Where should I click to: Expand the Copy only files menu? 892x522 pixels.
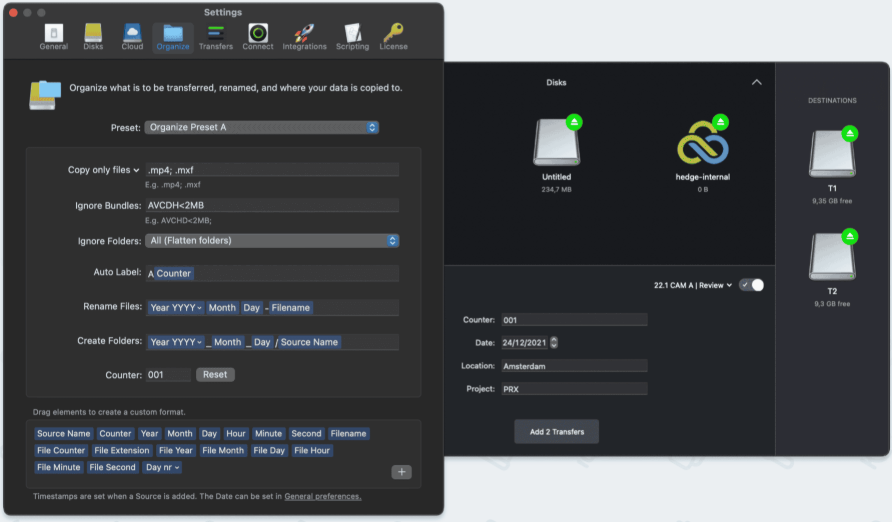(x=104, y=170)
